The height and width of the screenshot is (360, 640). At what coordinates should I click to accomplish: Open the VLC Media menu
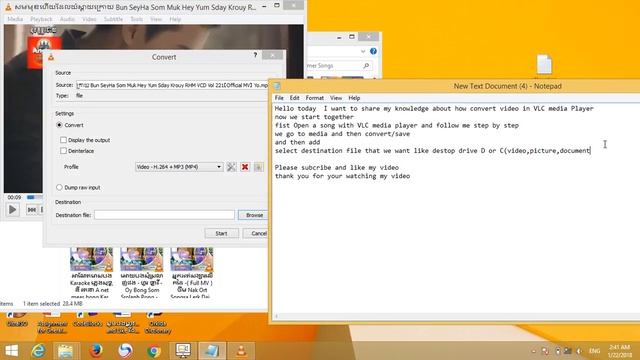[x=15, y=19]
